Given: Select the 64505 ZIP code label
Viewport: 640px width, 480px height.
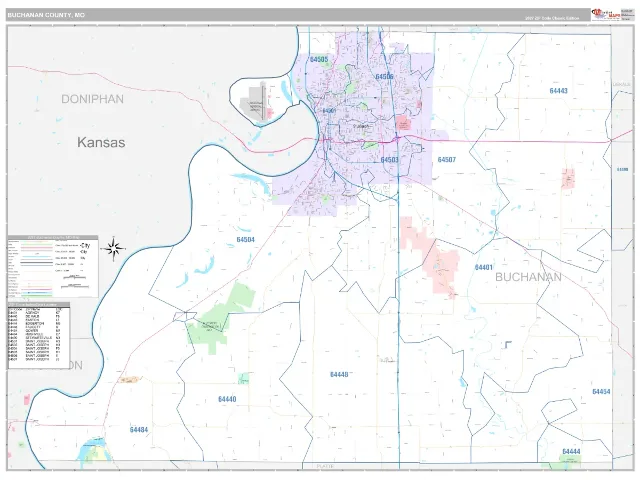Looking at the screenshot, I should pos(319,60).
